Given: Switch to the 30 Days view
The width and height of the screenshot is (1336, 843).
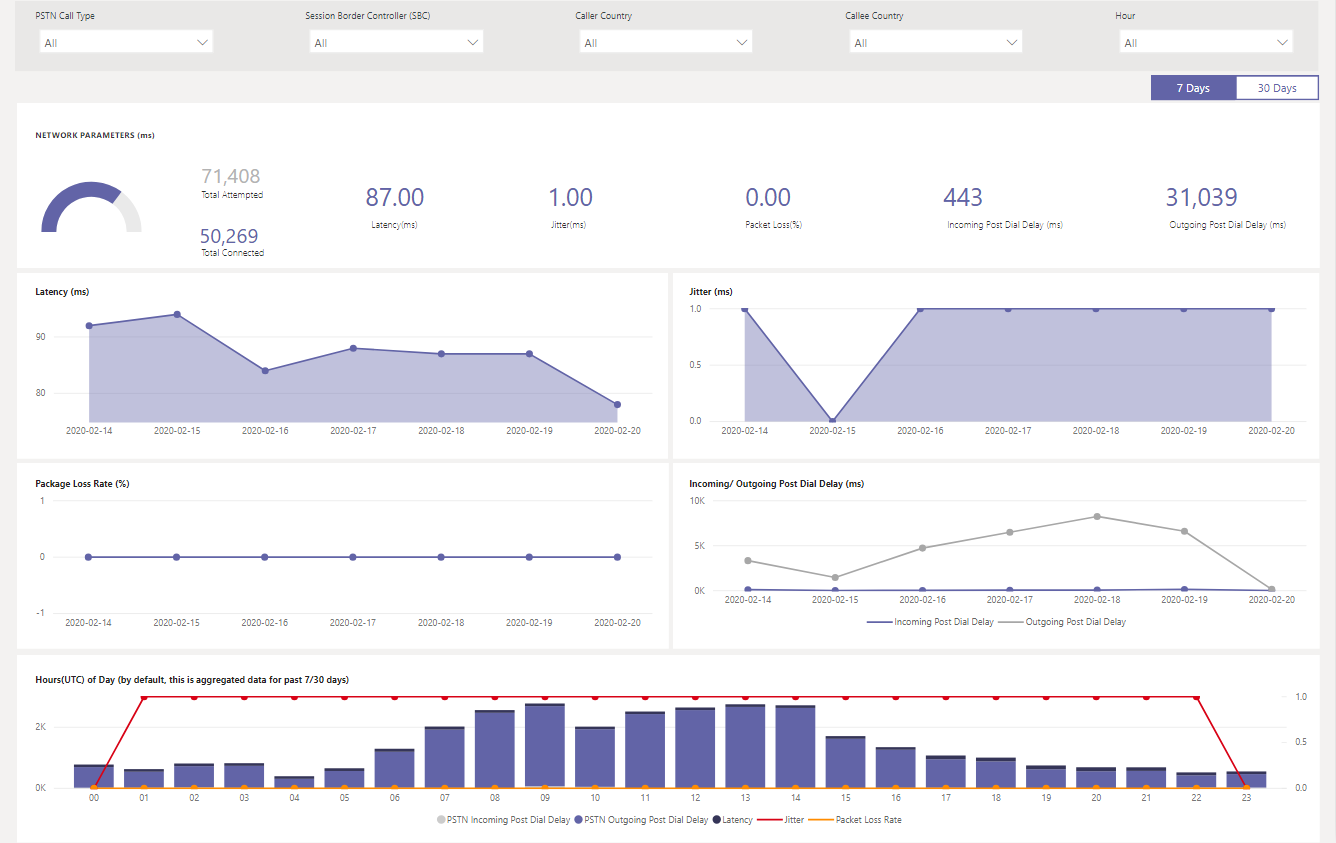Looking at the screenshot, I should [x=1277, y=87].
